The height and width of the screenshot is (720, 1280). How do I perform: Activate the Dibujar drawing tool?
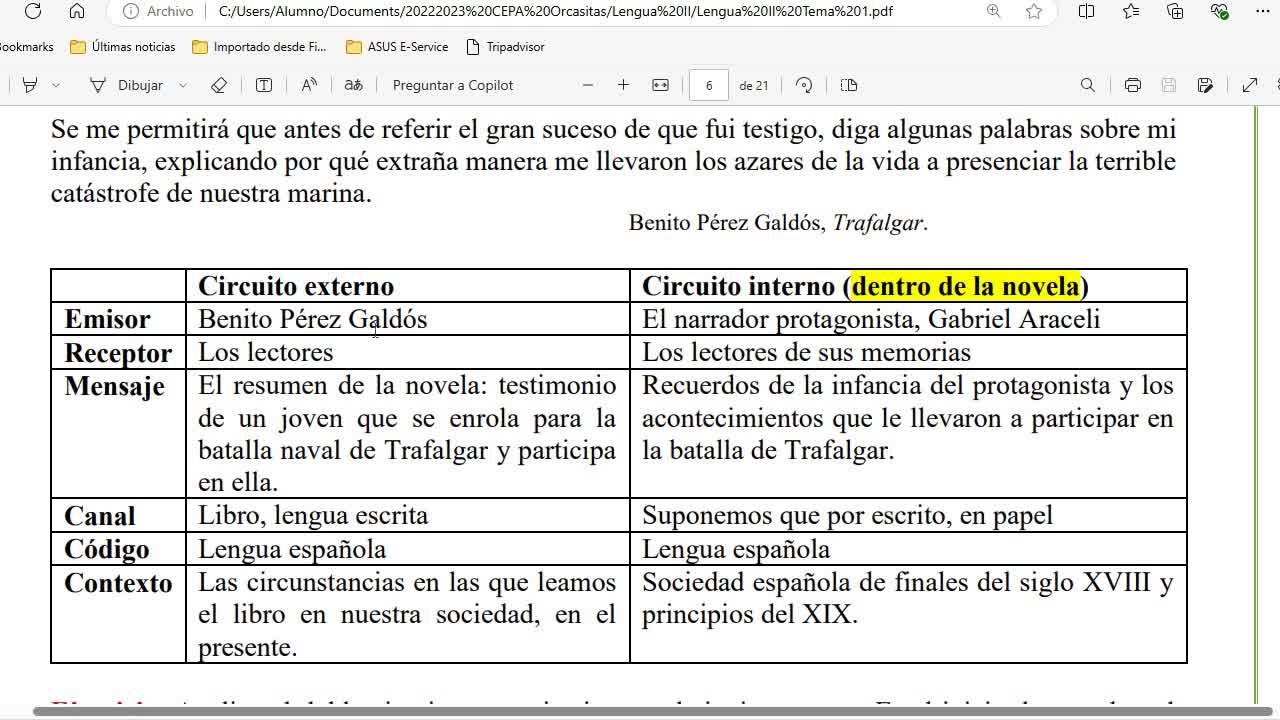[x=126, y=85]
